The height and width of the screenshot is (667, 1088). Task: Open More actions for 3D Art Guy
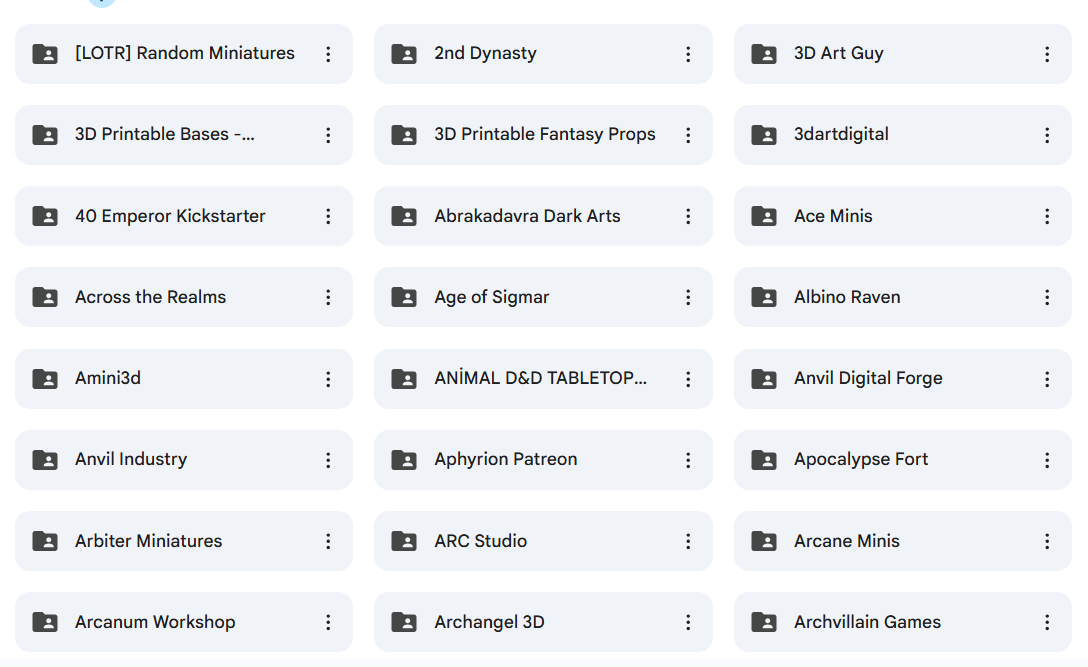coord(1047,54)
